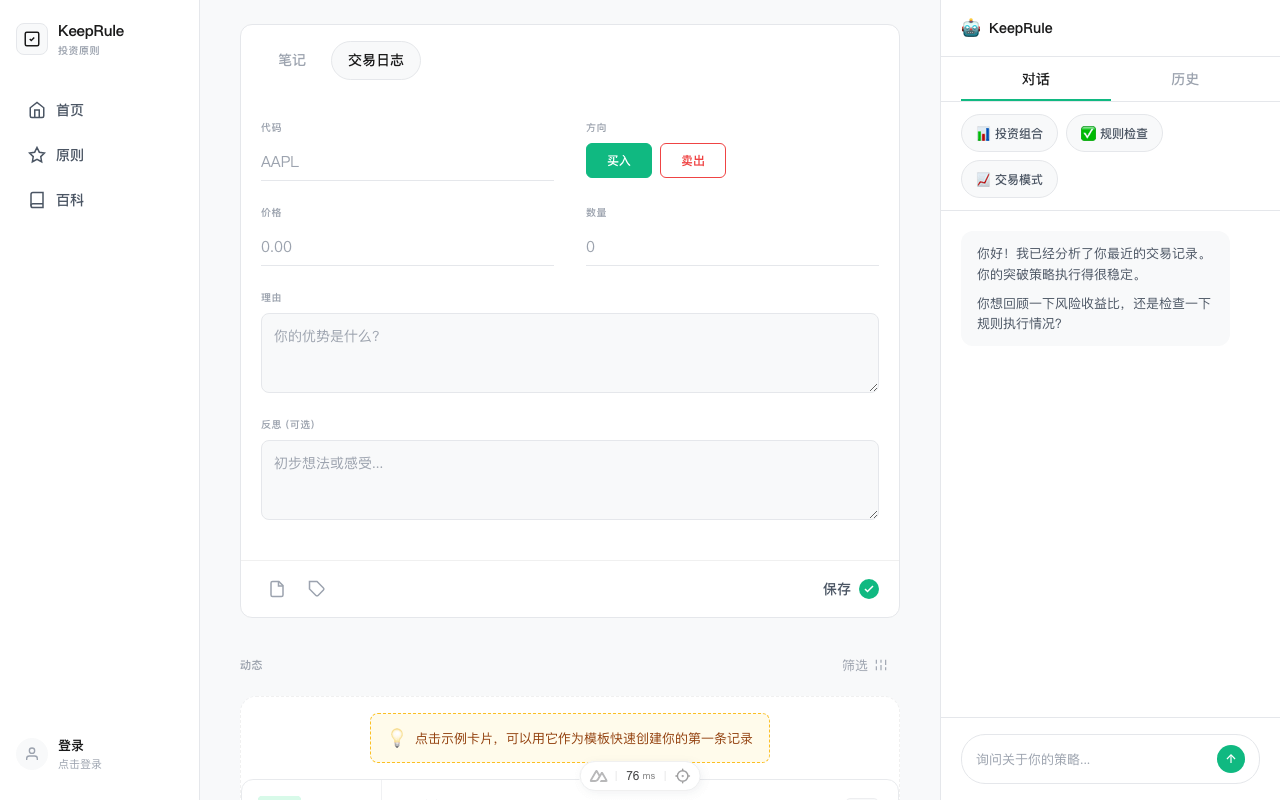
Task: Click the triangle icon left of 76 ms
Action: [x=599, y=776]
